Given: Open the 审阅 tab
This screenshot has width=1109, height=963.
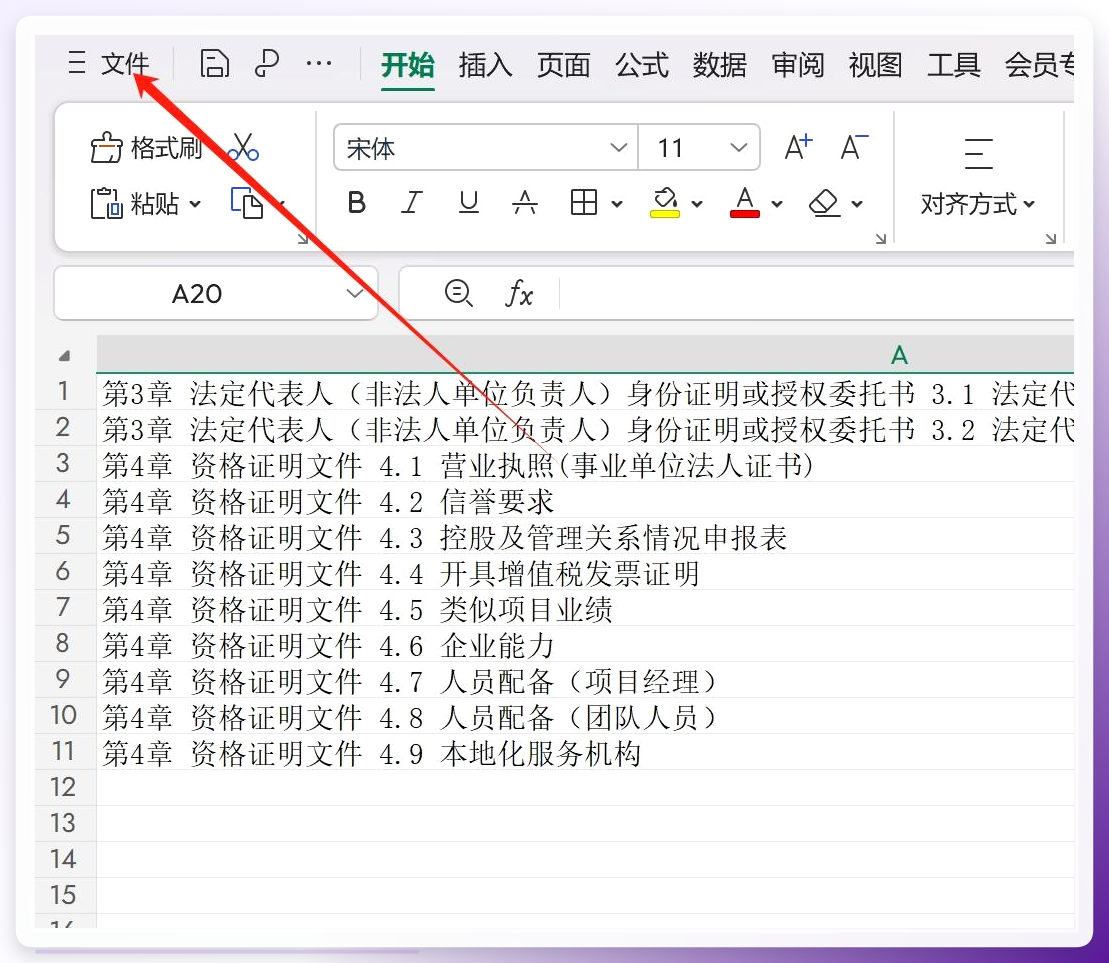Looking at the screenshot, I should [x=798, y=65].
